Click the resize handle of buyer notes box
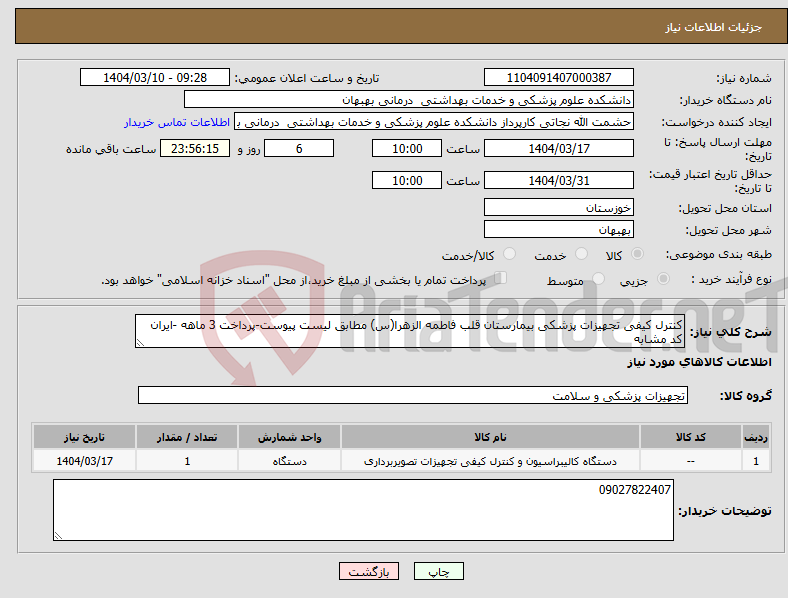 (58, 536)
